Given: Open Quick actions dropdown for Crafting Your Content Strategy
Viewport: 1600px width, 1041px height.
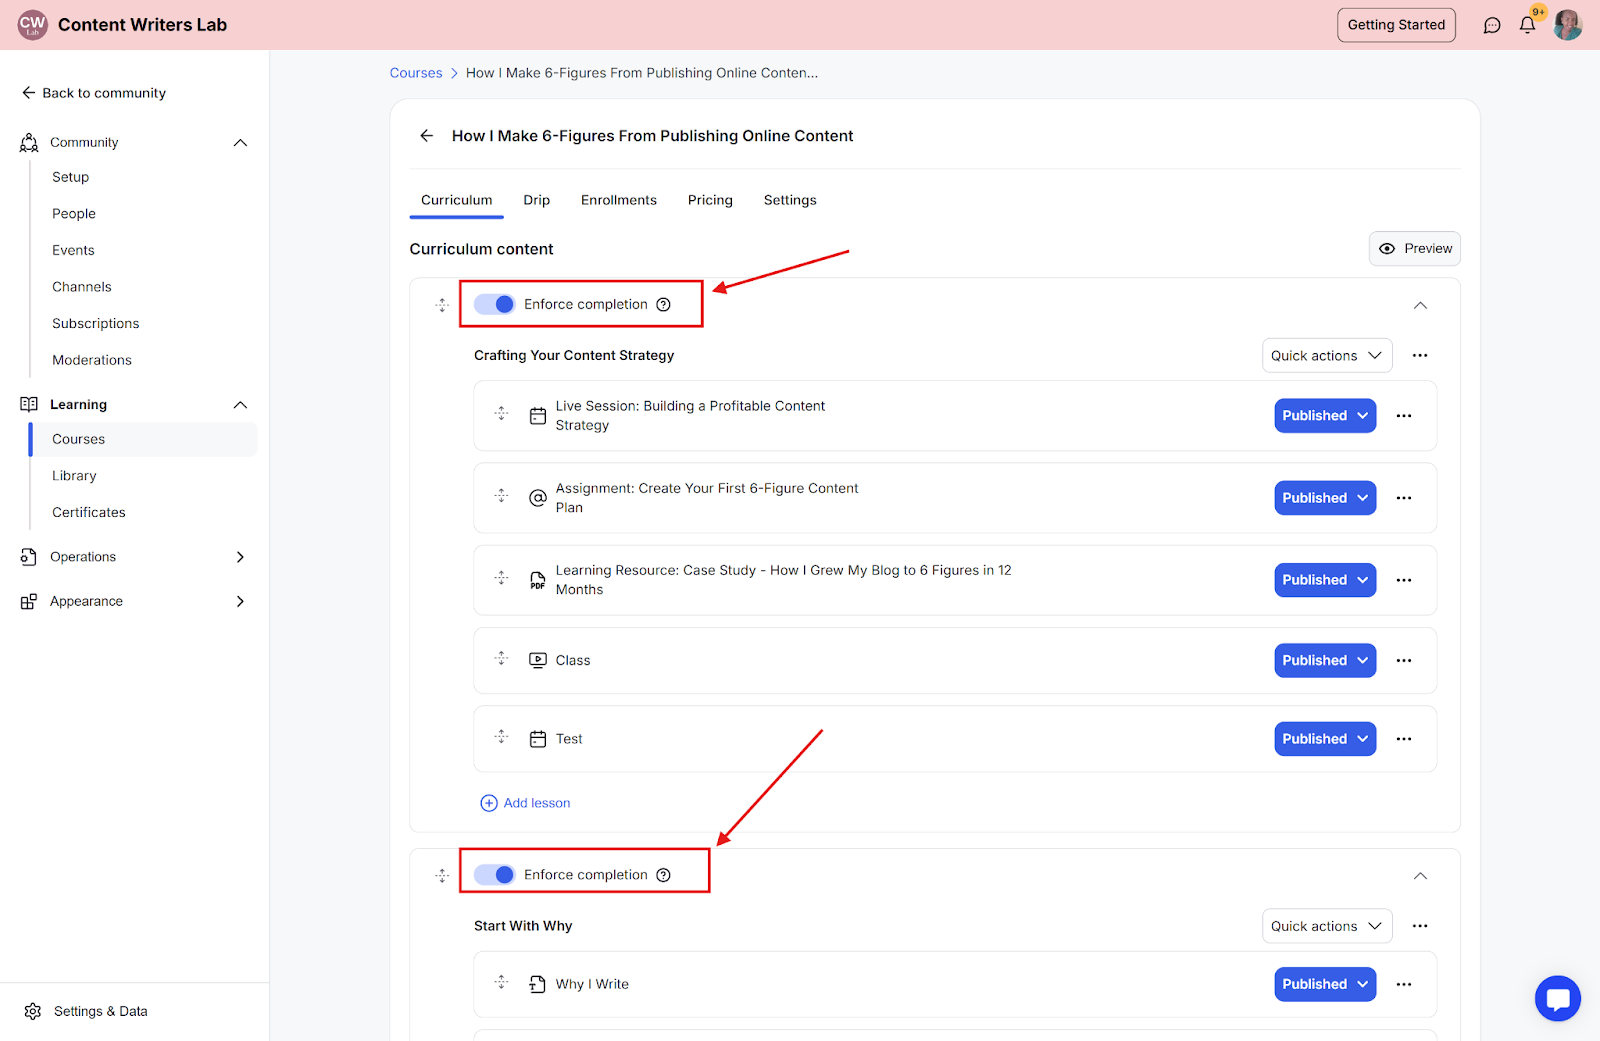Looking at the screenshot, I should (1326, 356).
